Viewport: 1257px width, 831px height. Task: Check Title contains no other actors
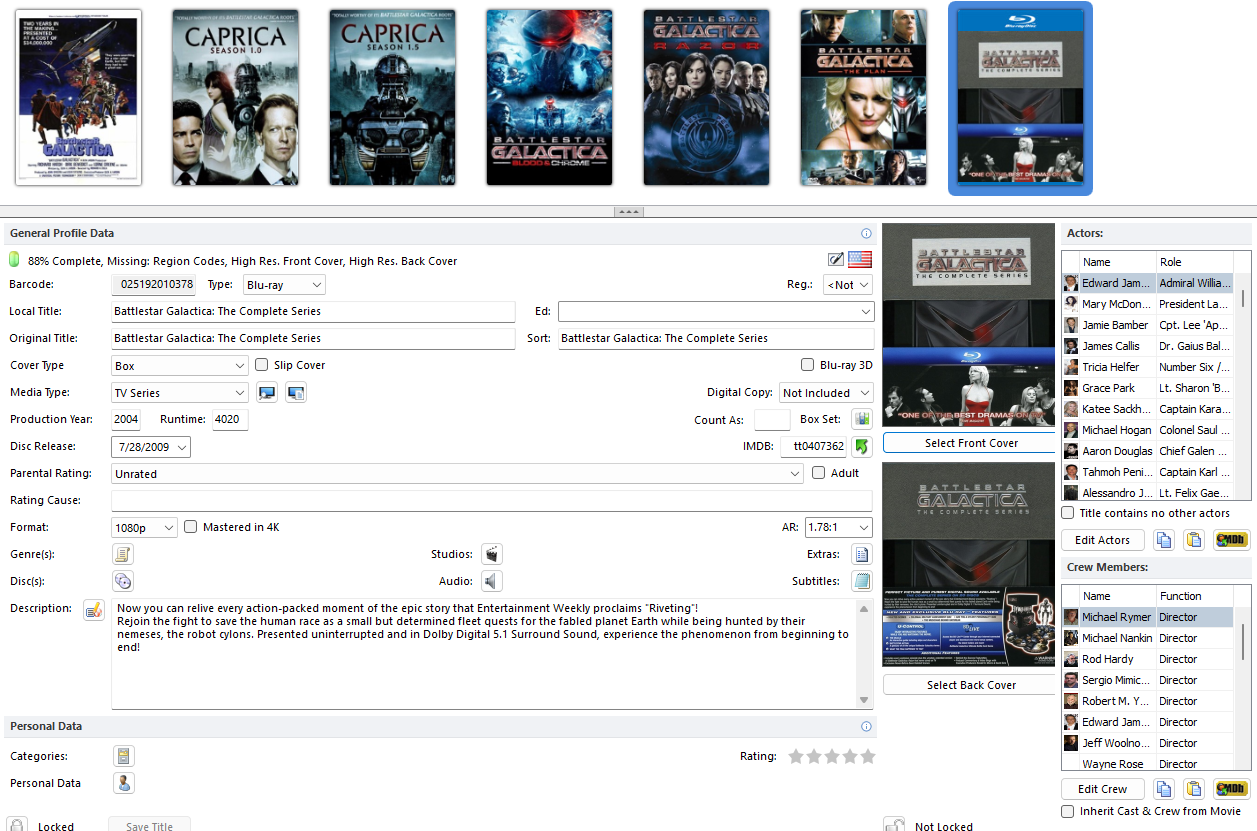click(1068, 513)
